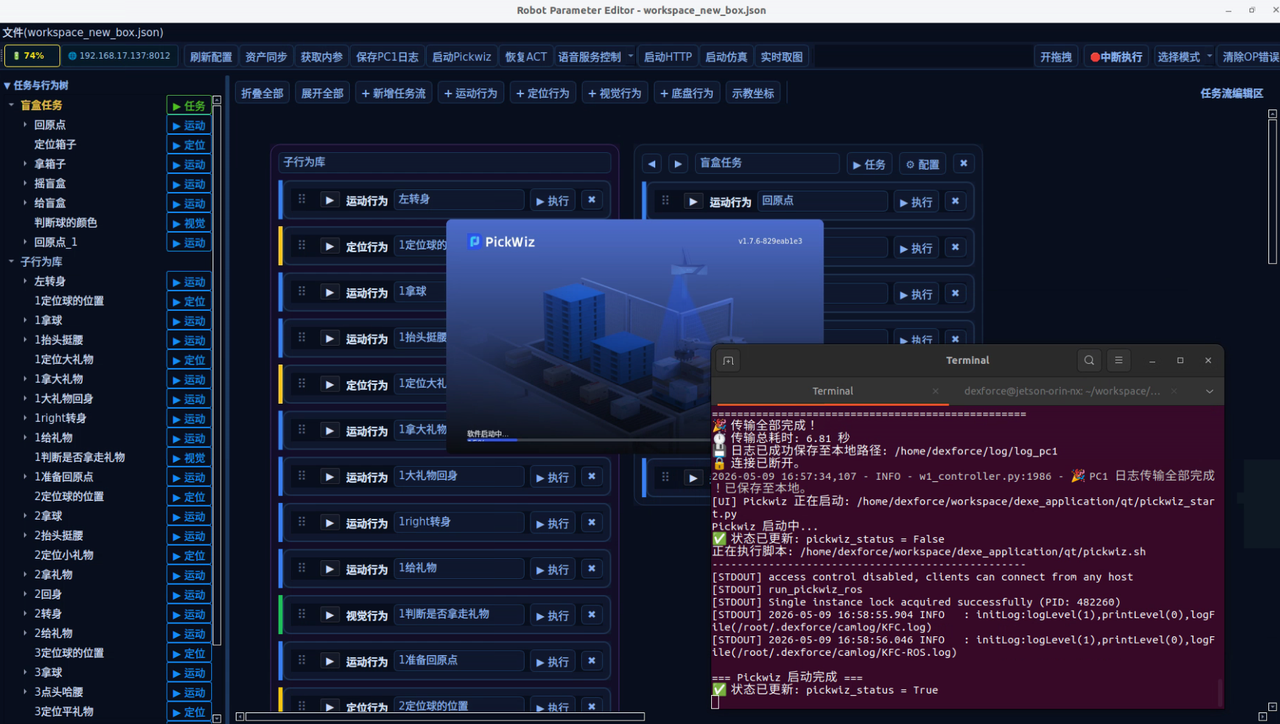Image resolution: width=1280 pixels, height=724 pixels.
Task: Click the 盲盒任务 task flow name field
Action: coord(767,163)
